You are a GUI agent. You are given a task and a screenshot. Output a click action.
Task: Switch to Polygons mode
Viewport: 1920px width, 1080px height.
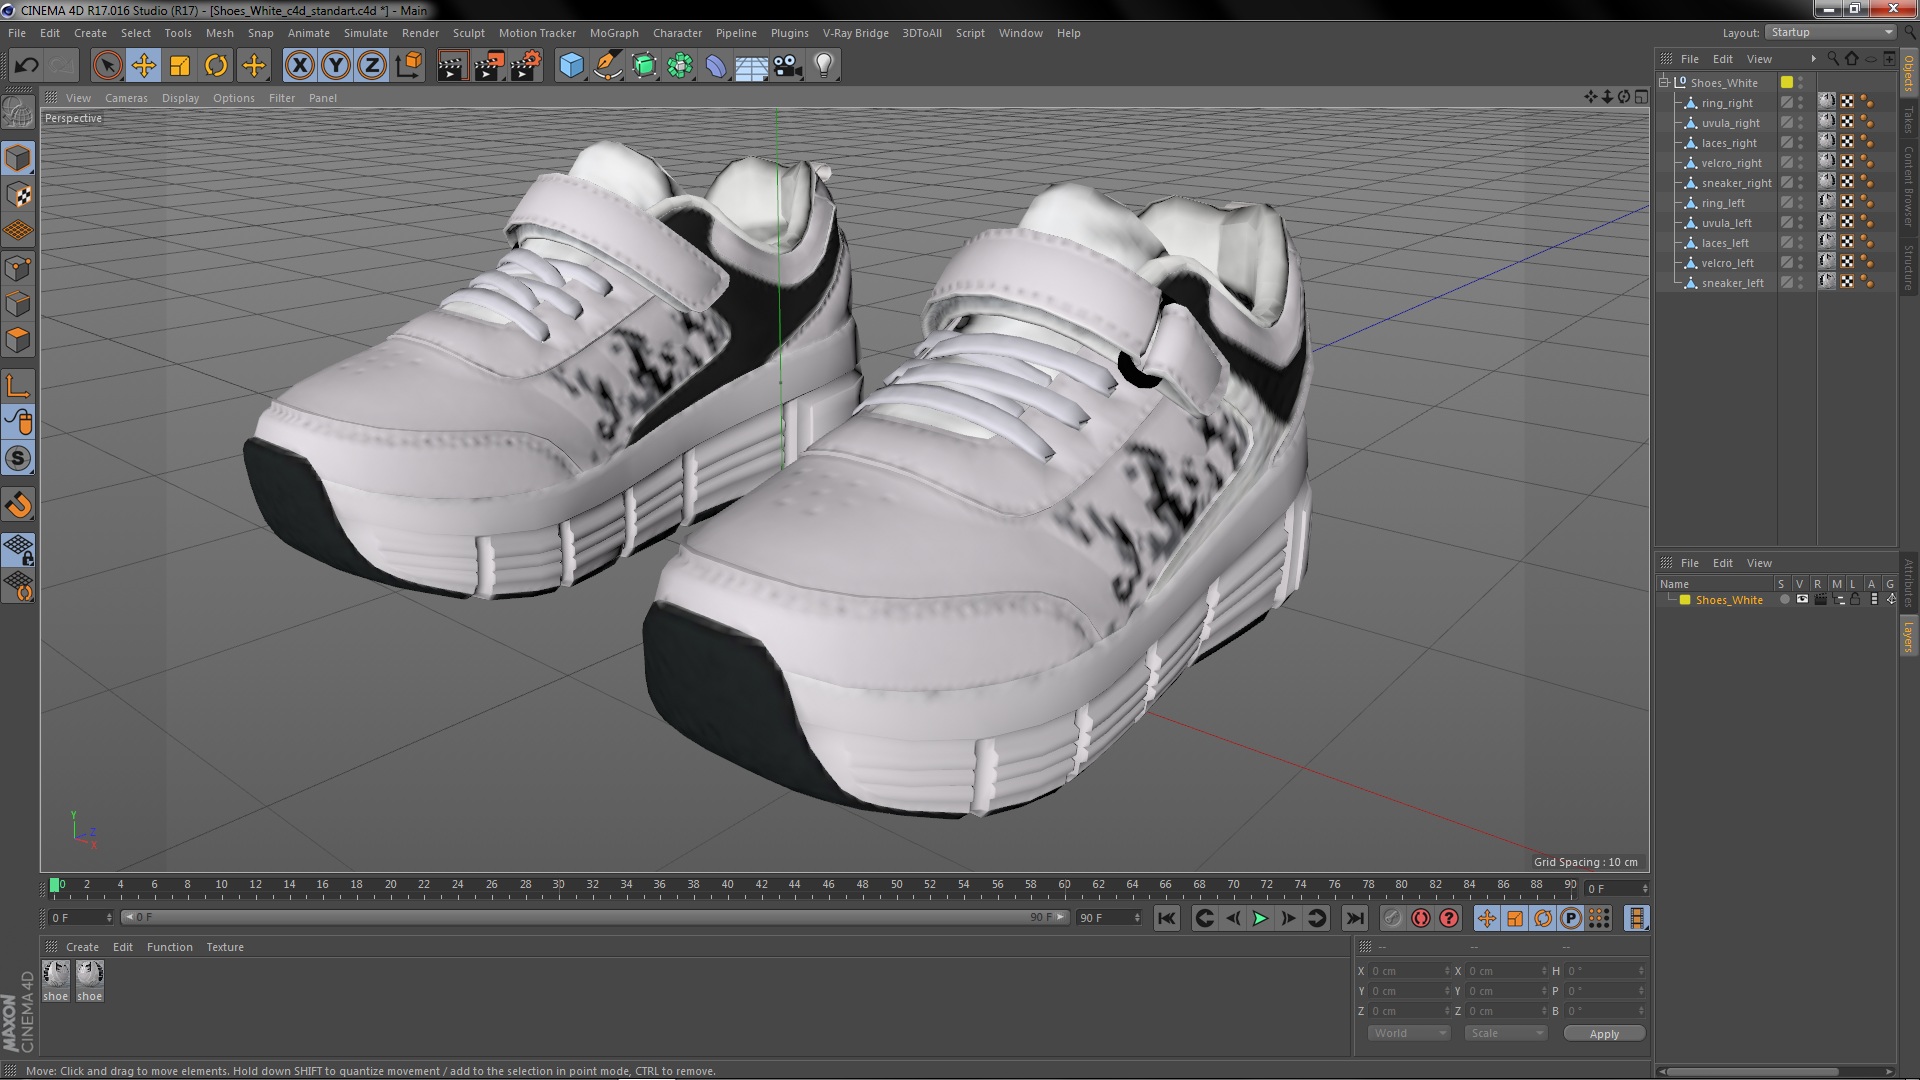click(x=18, y=340)
